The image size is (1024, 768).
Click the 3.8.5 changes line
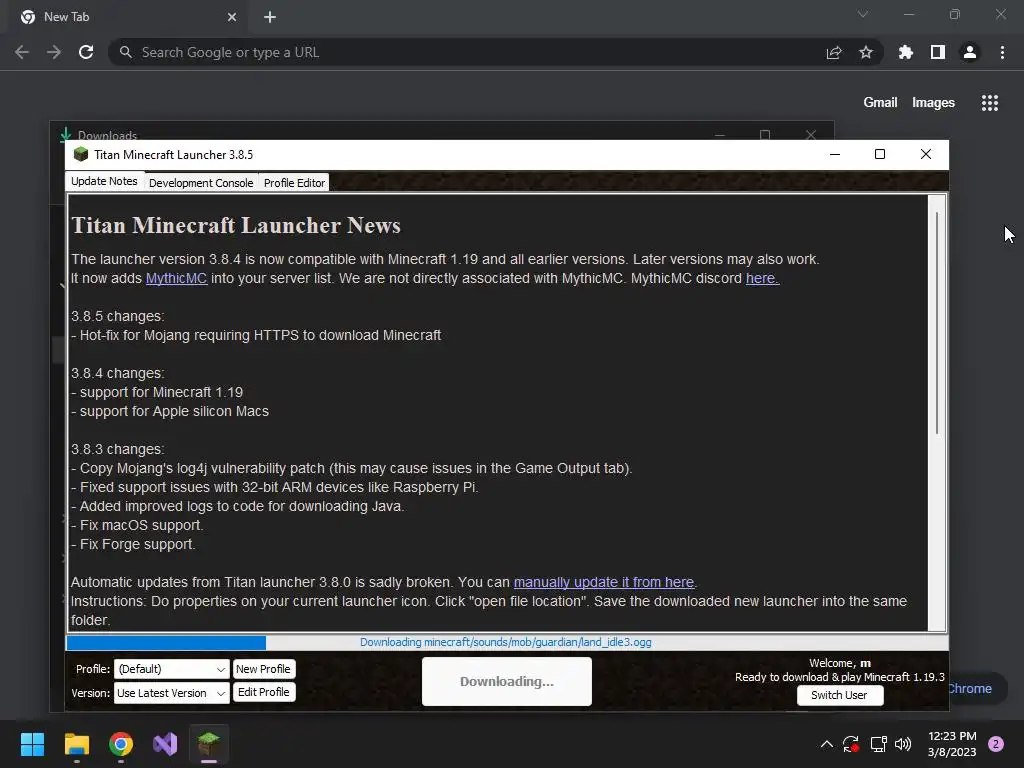(118, 316)
